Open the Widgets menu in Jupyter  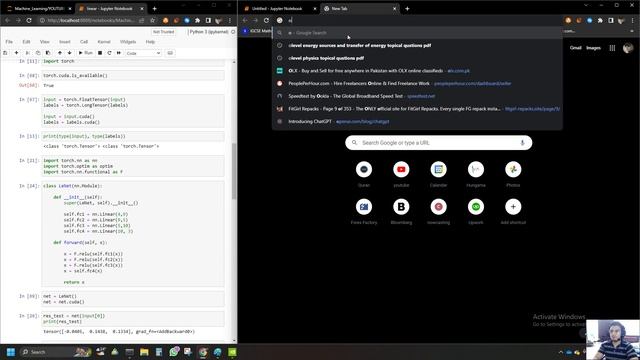(x=128, y=42)
